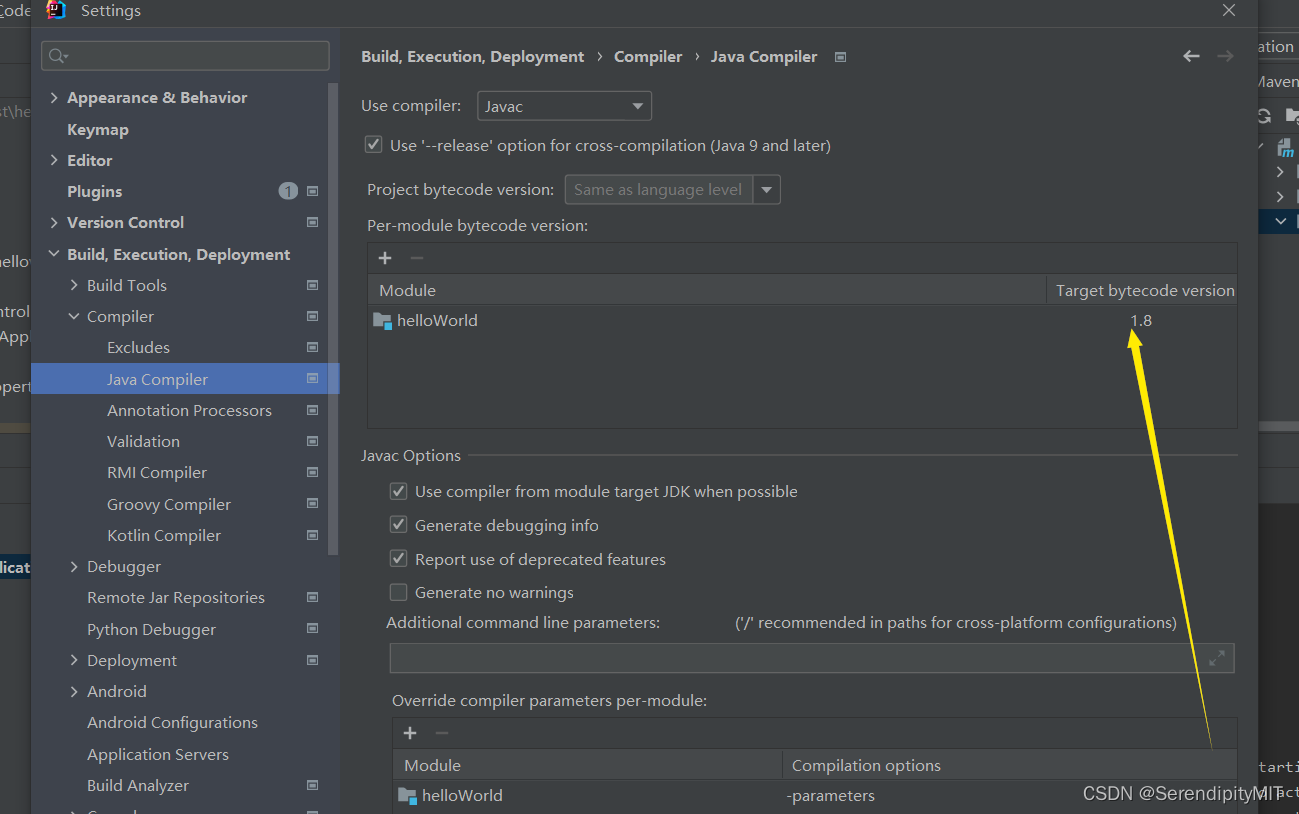Open Plugins settings
Viewport: 1299px width, 814px height.
click(x=94, y=191)
